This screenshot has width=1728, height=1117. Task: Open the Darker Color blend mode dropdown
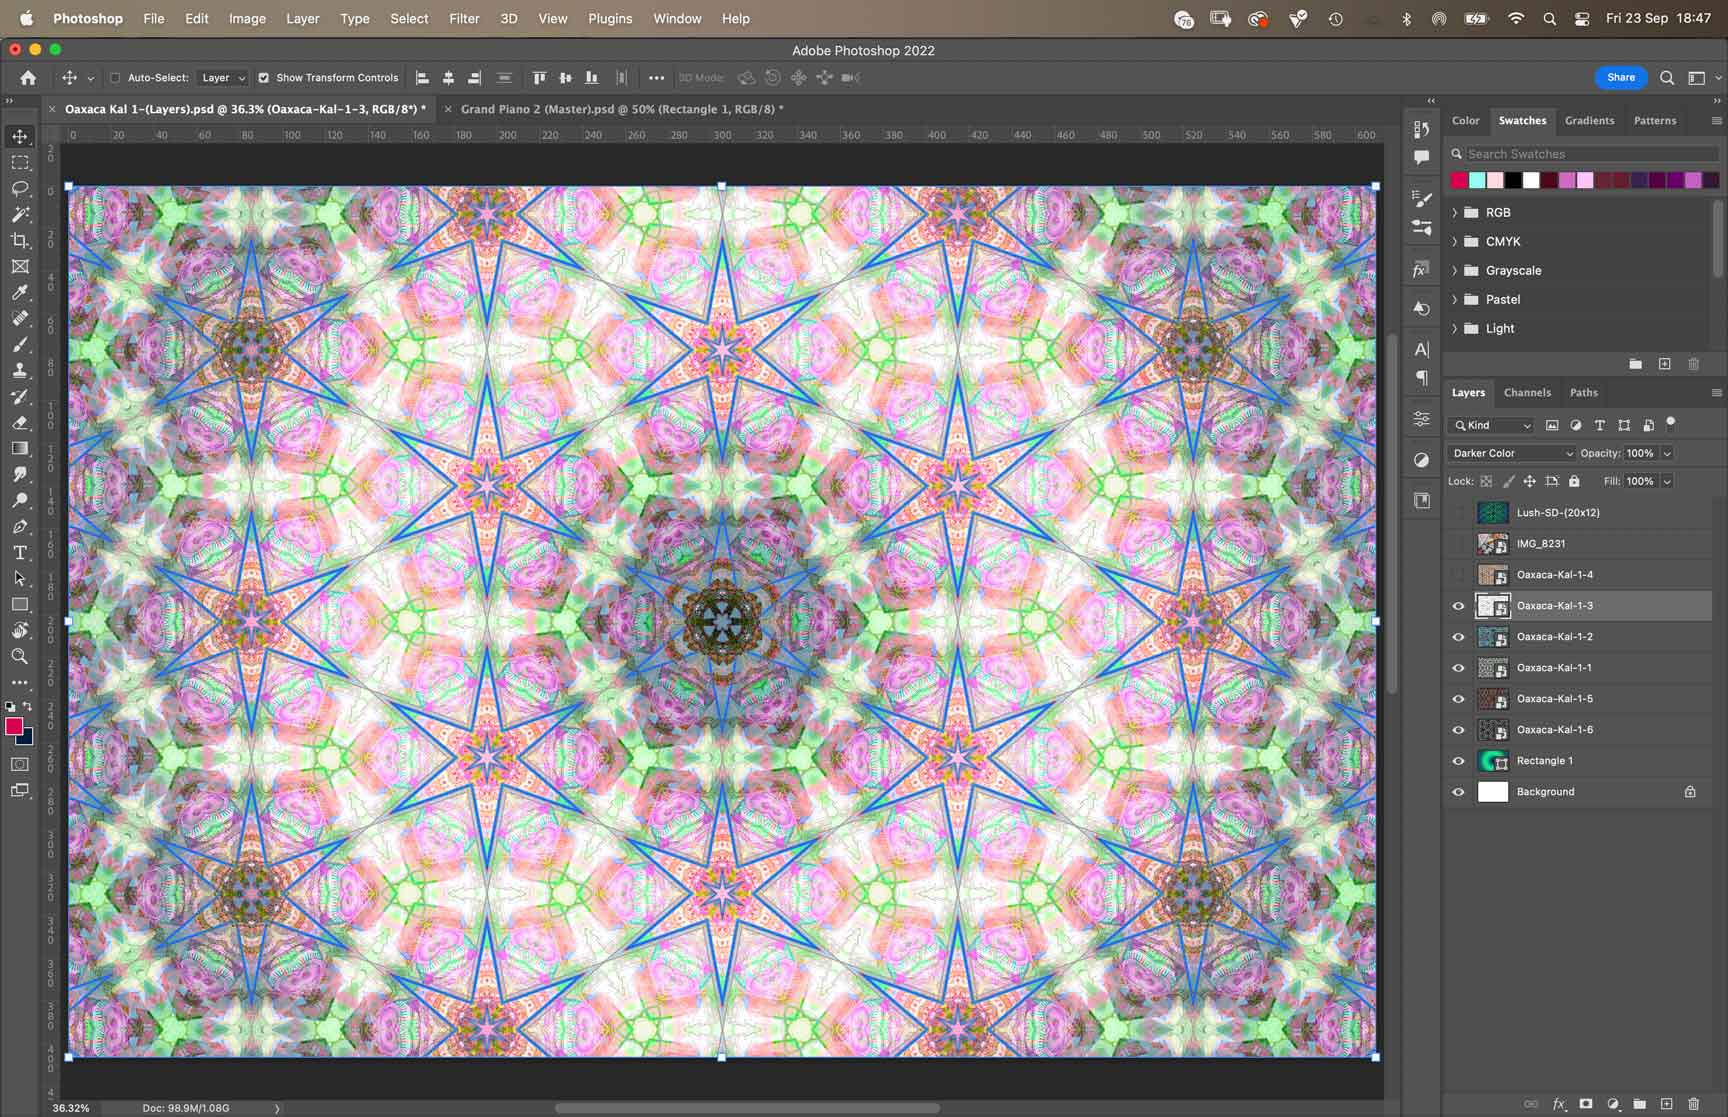pyautogui.click(x=1511, y=453)
